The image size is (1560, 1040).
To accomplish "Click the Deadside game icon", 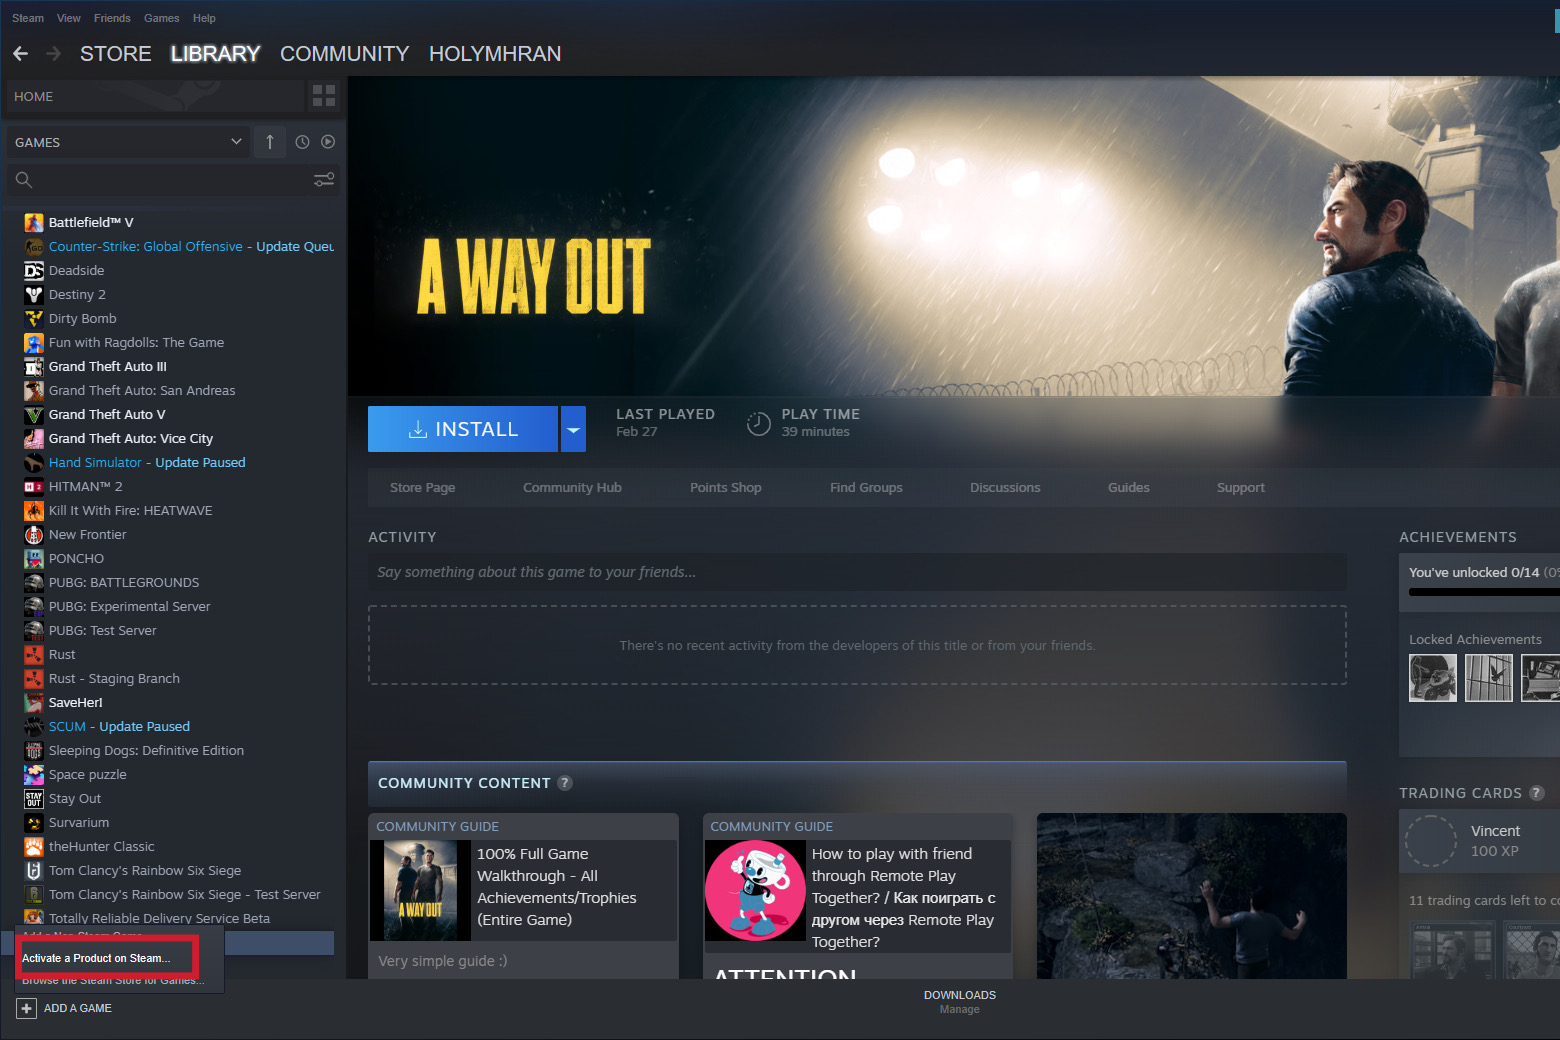I will [x=34, y=271].
